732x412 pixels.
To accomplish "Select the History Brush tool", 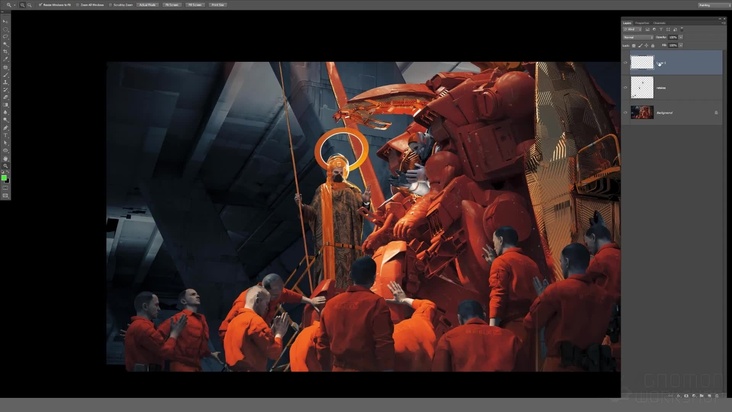I will [x=6, y=90].
